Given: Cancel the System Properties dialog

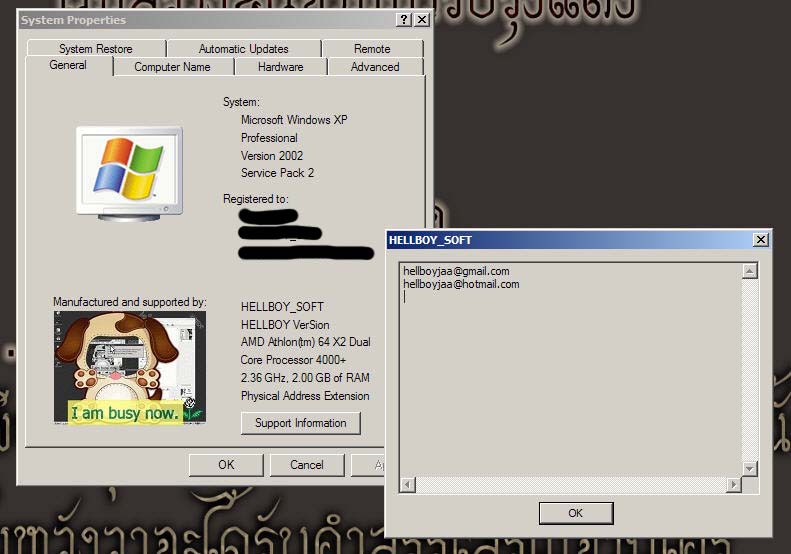Looking at the screenshot, I should tap(307, 465).
